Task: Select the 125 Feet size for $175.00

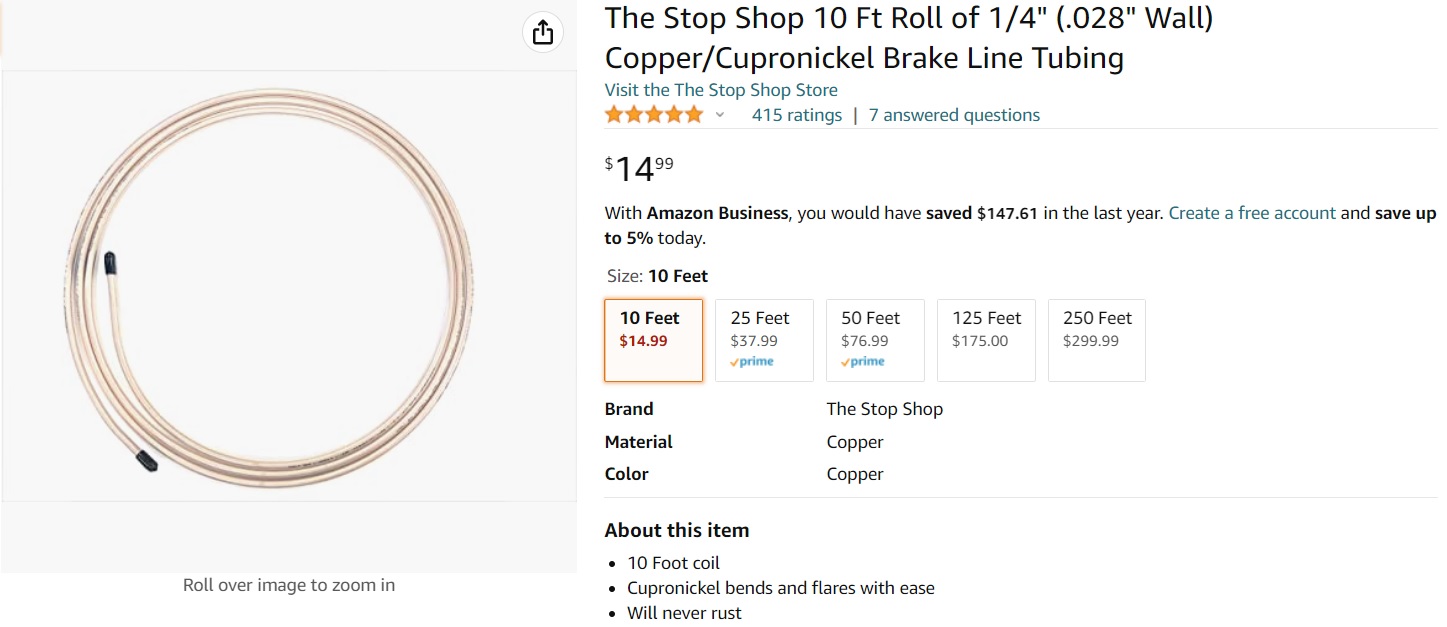Action: (986, 340)
